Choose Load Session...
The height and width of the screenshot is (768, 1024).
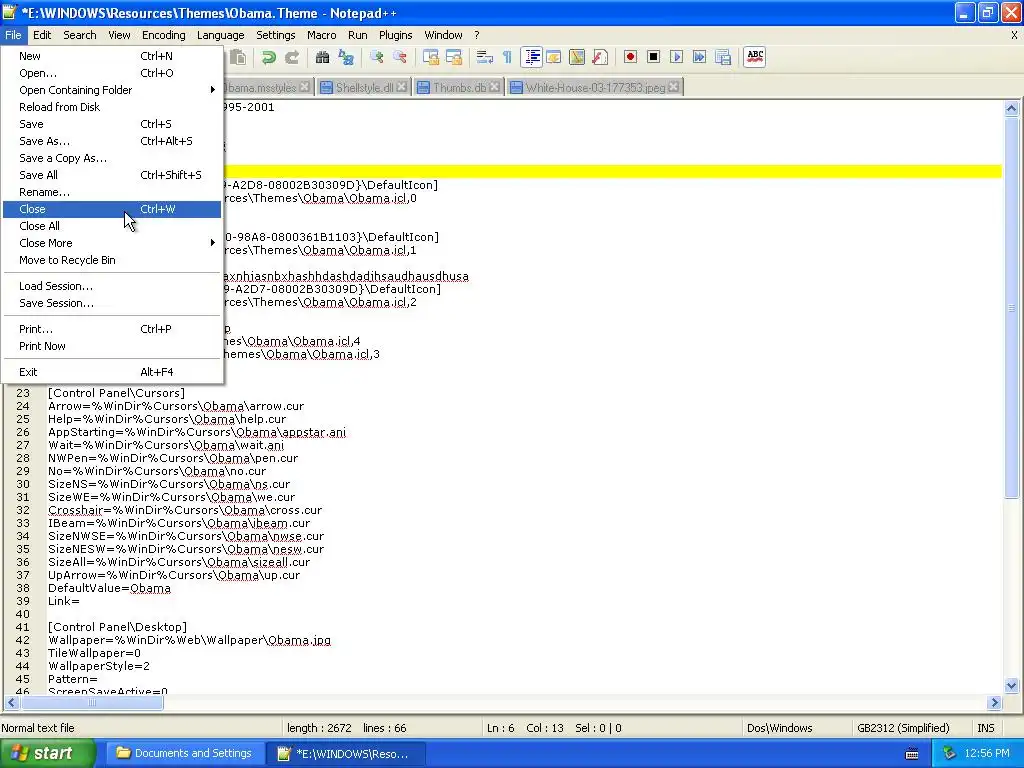[112, 286]
